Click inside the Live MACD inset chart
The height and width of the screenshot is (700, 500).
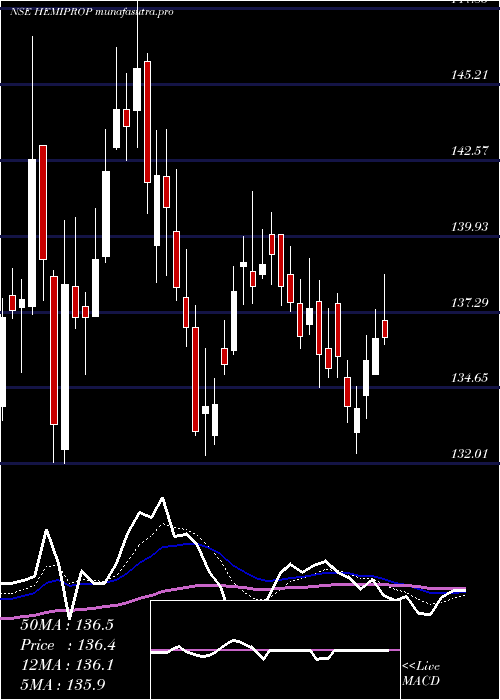275,650
